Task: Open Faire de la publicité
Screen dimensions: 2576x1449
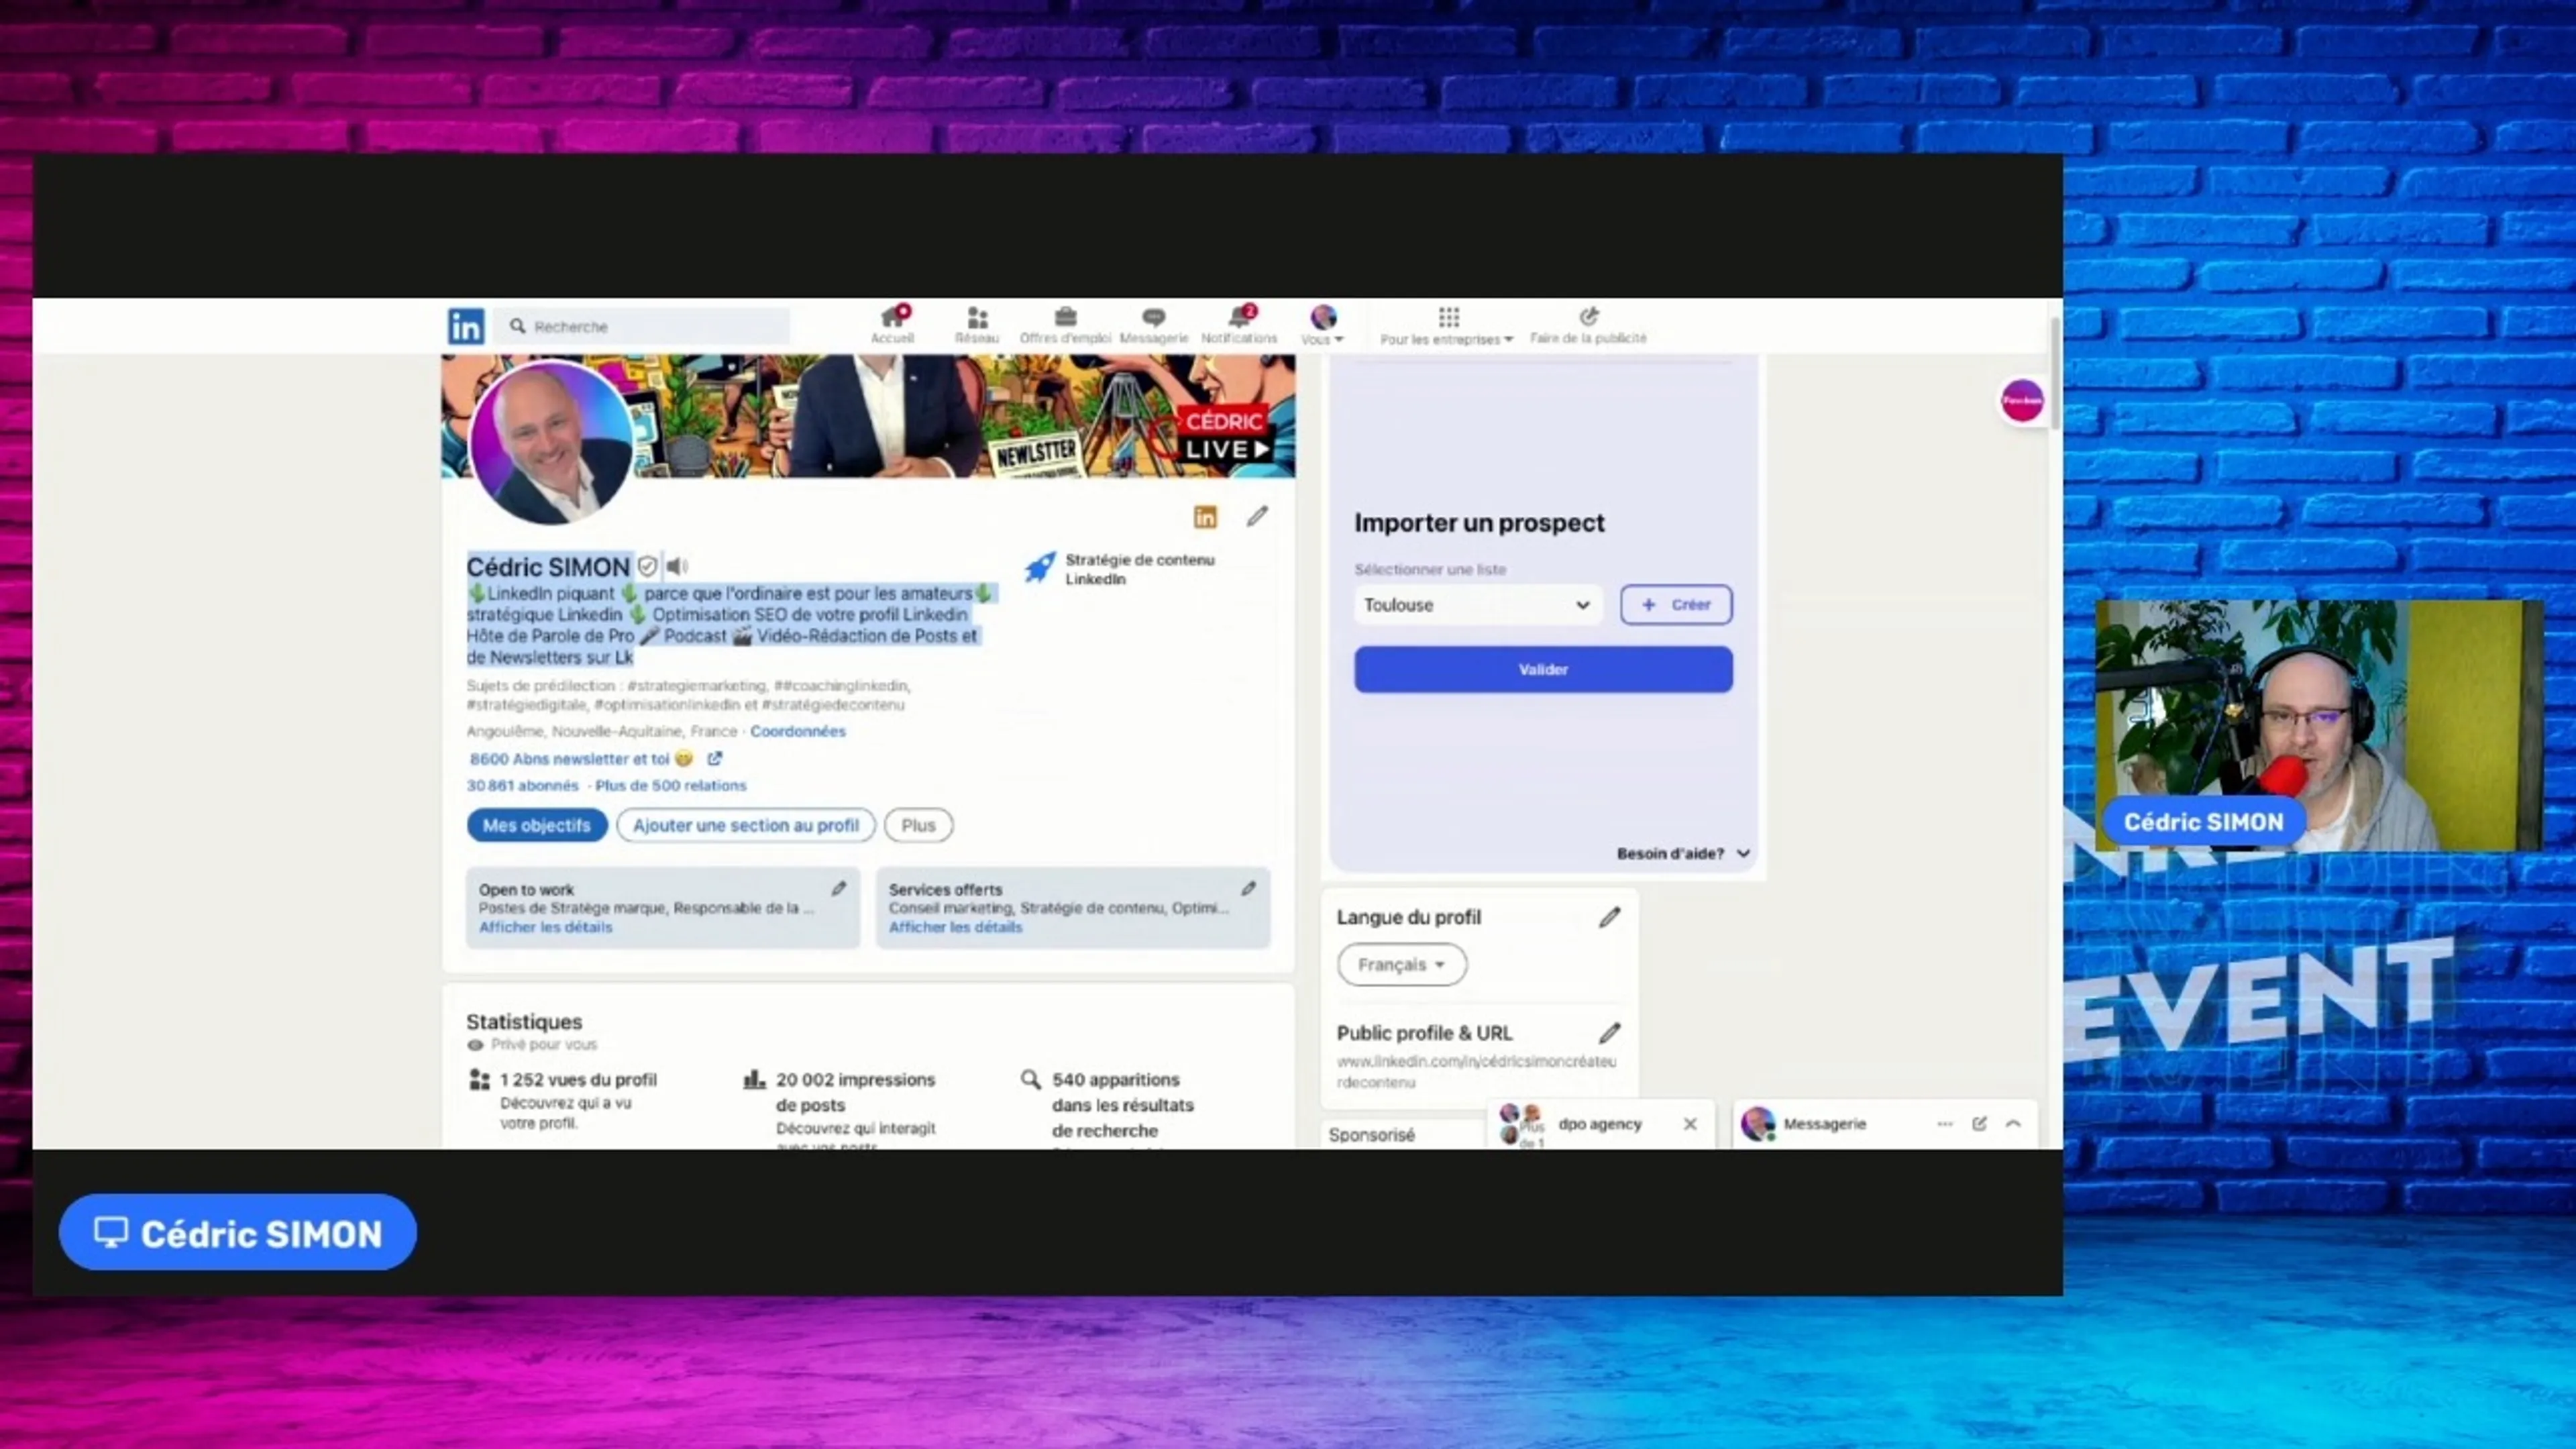Action: pos(1588,326)
